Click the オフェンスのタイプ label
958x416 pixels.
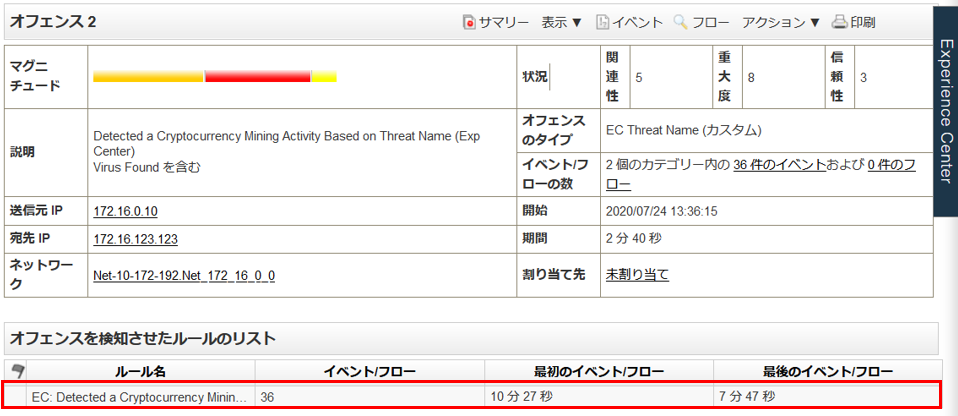(x=554, y=130)
